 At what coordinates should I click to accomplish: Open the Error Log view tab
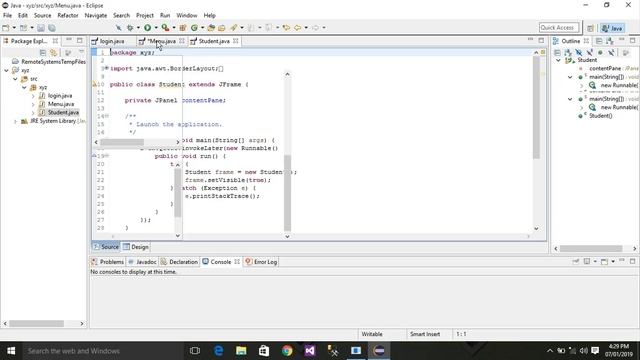(261, 262)
